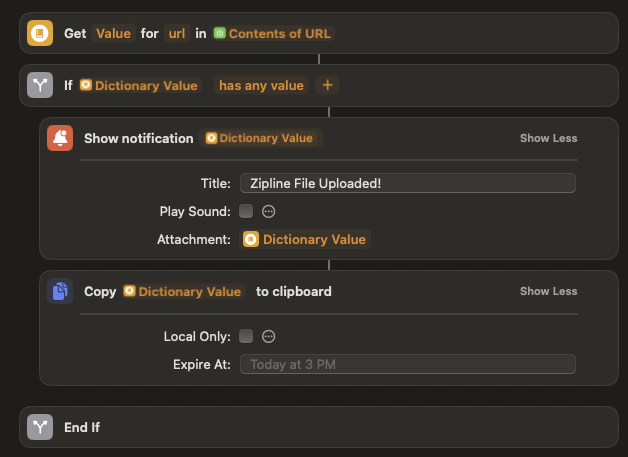Open the "Value" type selector in Get action
The height and width of the screenshot is (457, 628).
(x=114, y=33)
